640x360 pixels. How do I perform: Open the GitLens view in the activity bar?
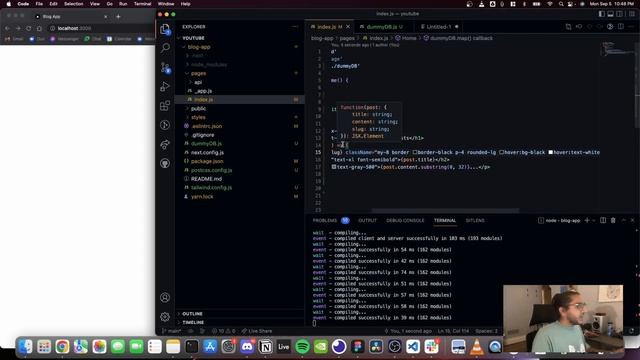click(x=165, y=125)
